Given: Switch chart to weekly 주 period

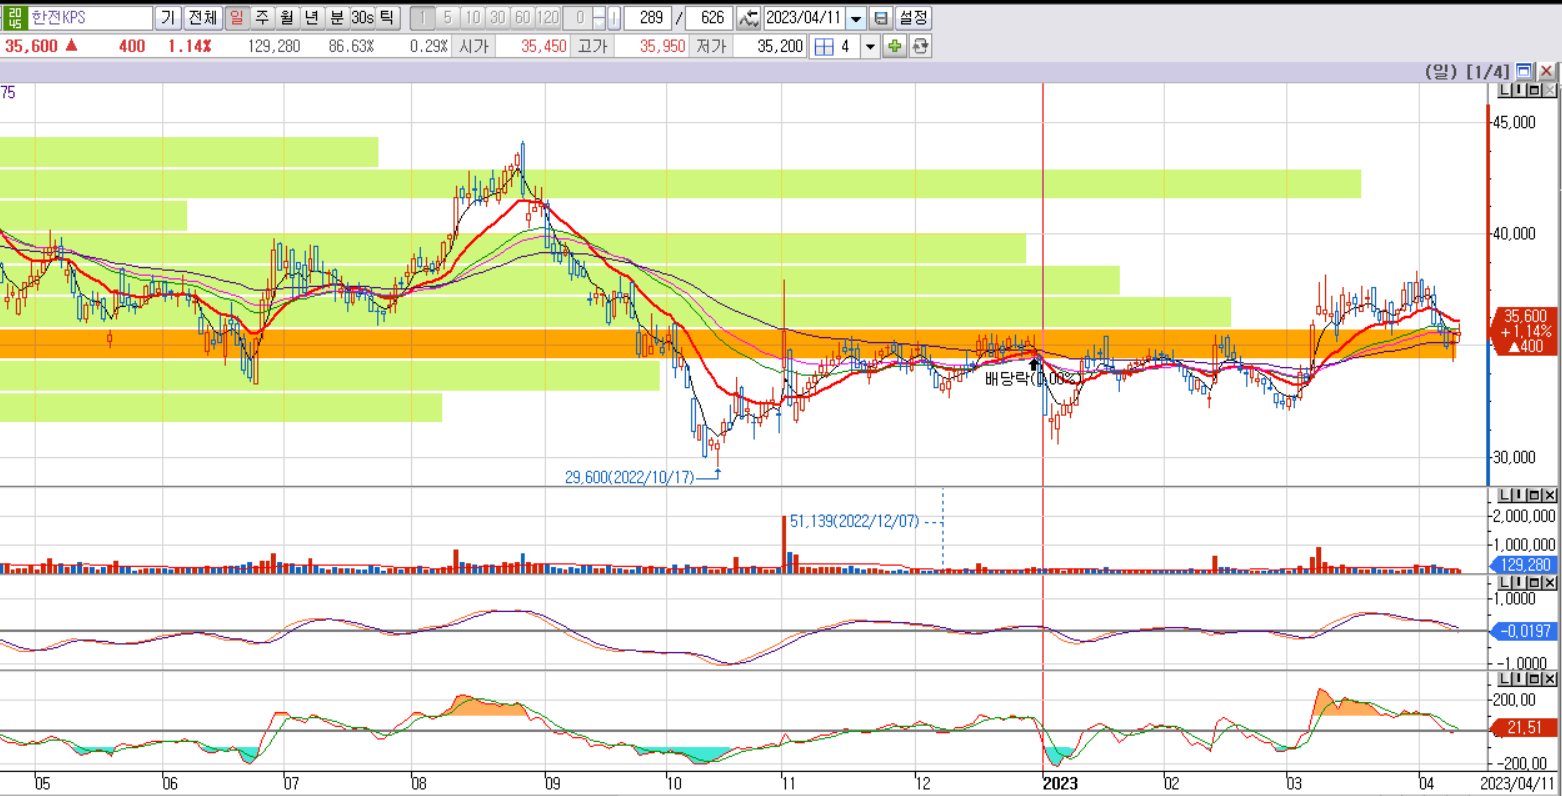Looking at the screenshot, I should 262,18.
